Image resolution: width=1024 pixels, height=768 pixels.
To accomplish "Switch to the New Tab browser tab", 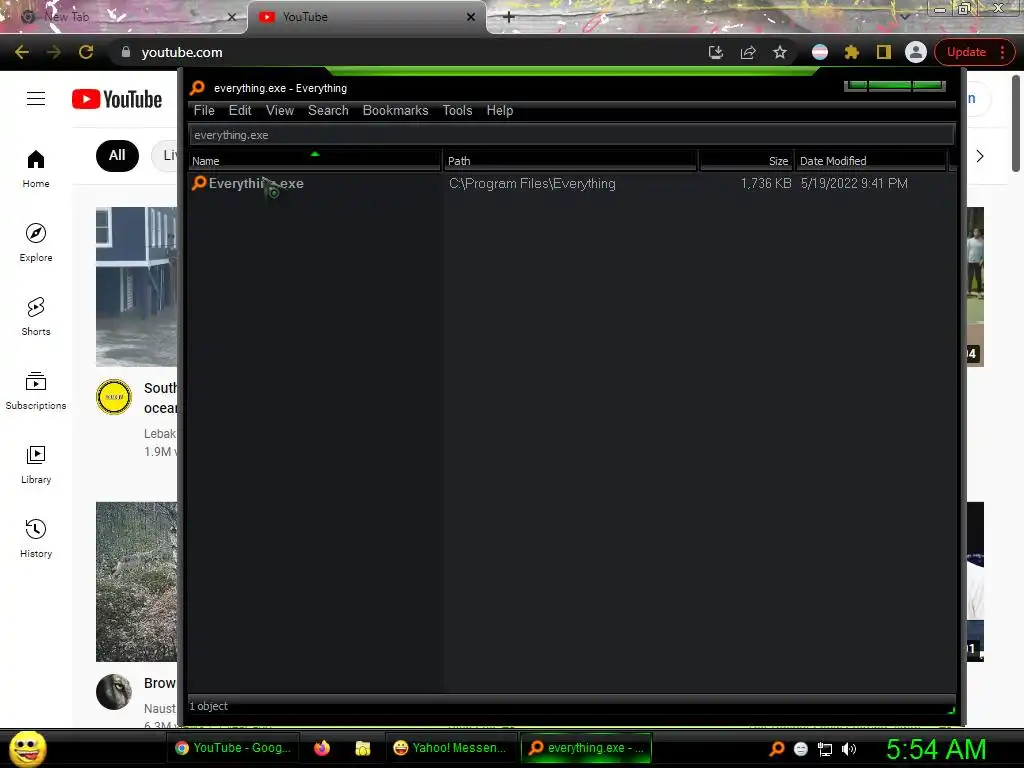I will (x=124, y=17).
